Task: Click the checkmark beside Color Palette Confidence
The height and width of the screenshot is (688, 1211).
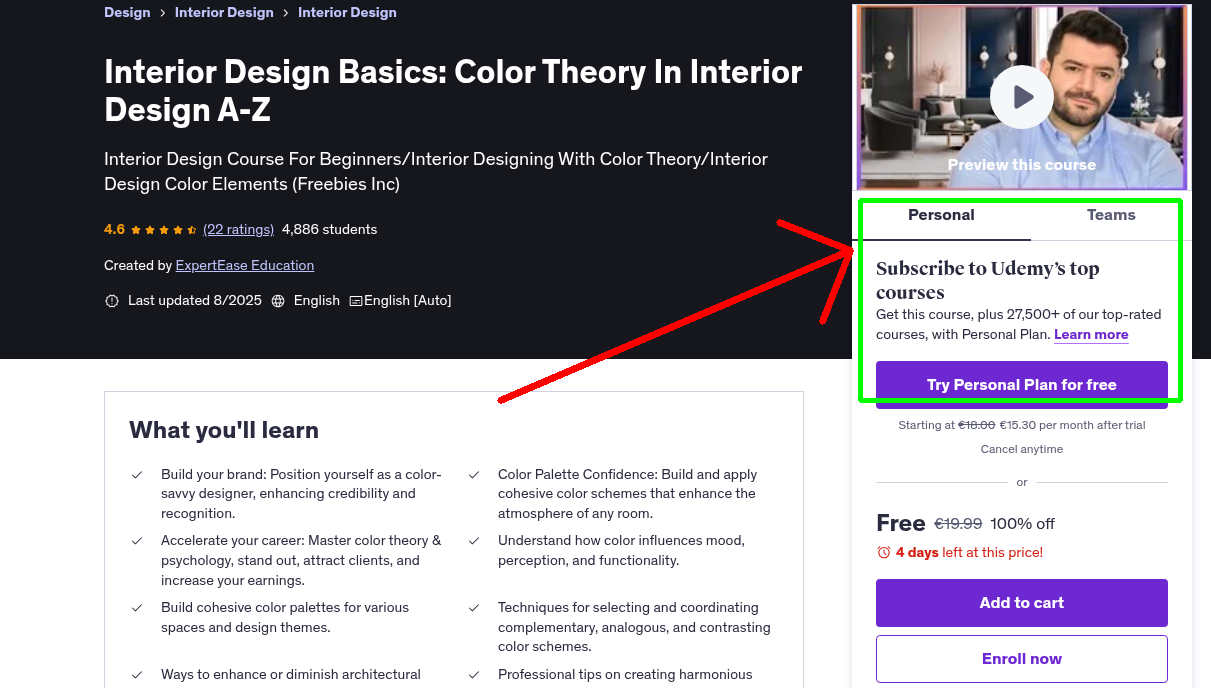Action: [x=474, y=475]
